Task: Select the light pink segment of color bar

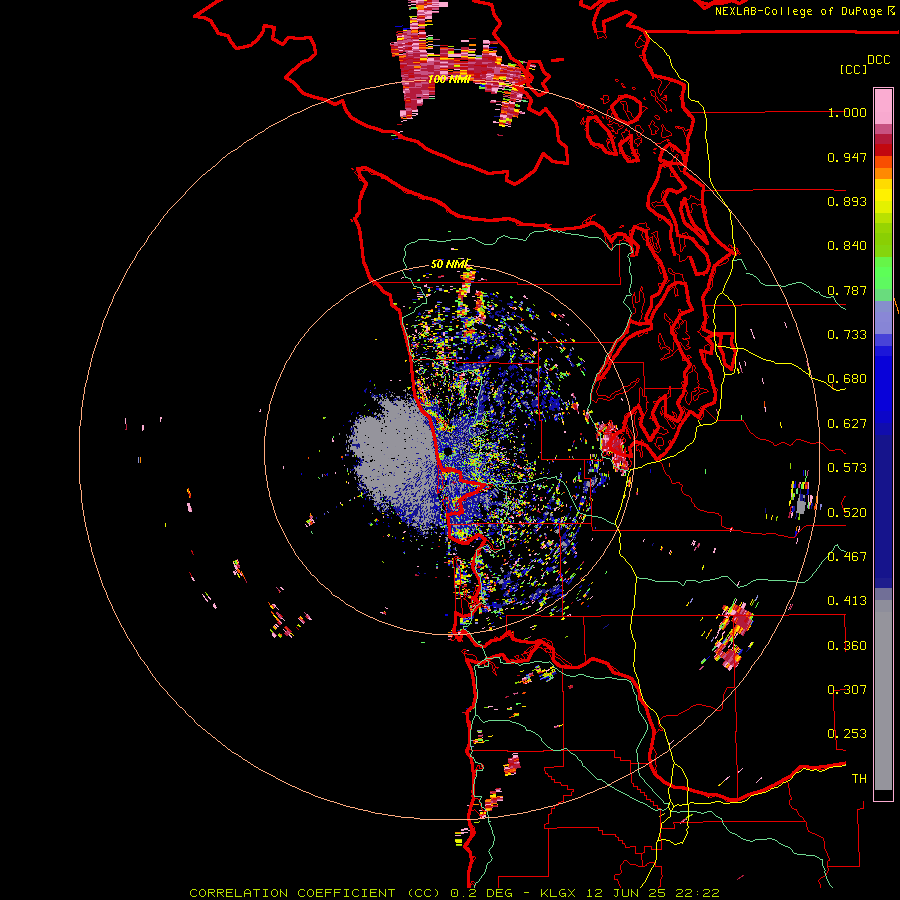Action: click(x=883, y=107)
